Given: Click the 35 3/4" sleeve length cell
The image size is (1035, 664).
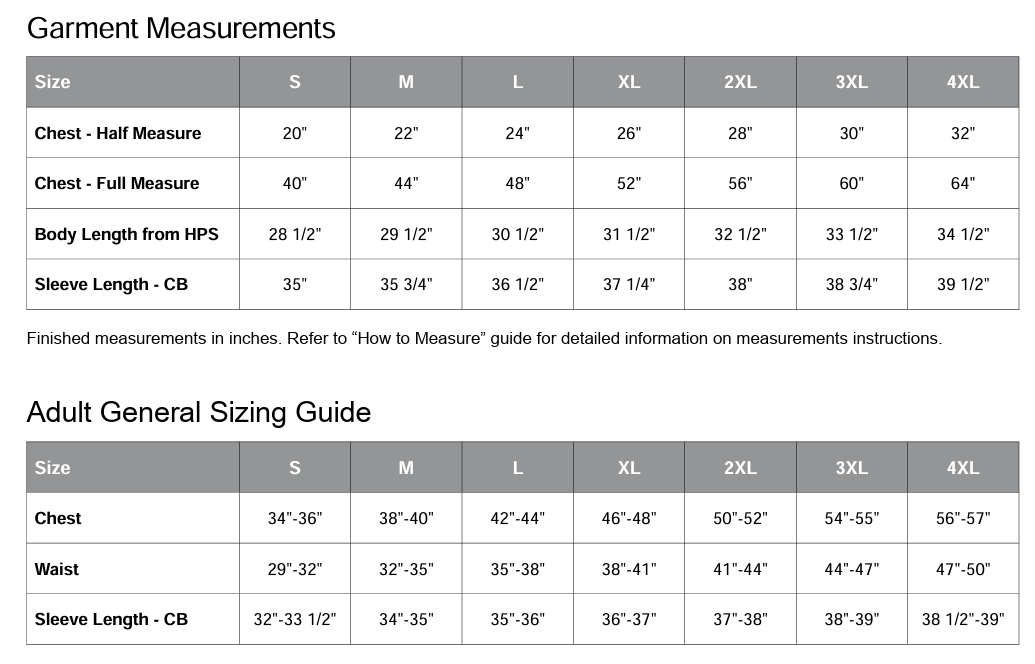Looking at the screenshot, I should (x=406, y=284).
